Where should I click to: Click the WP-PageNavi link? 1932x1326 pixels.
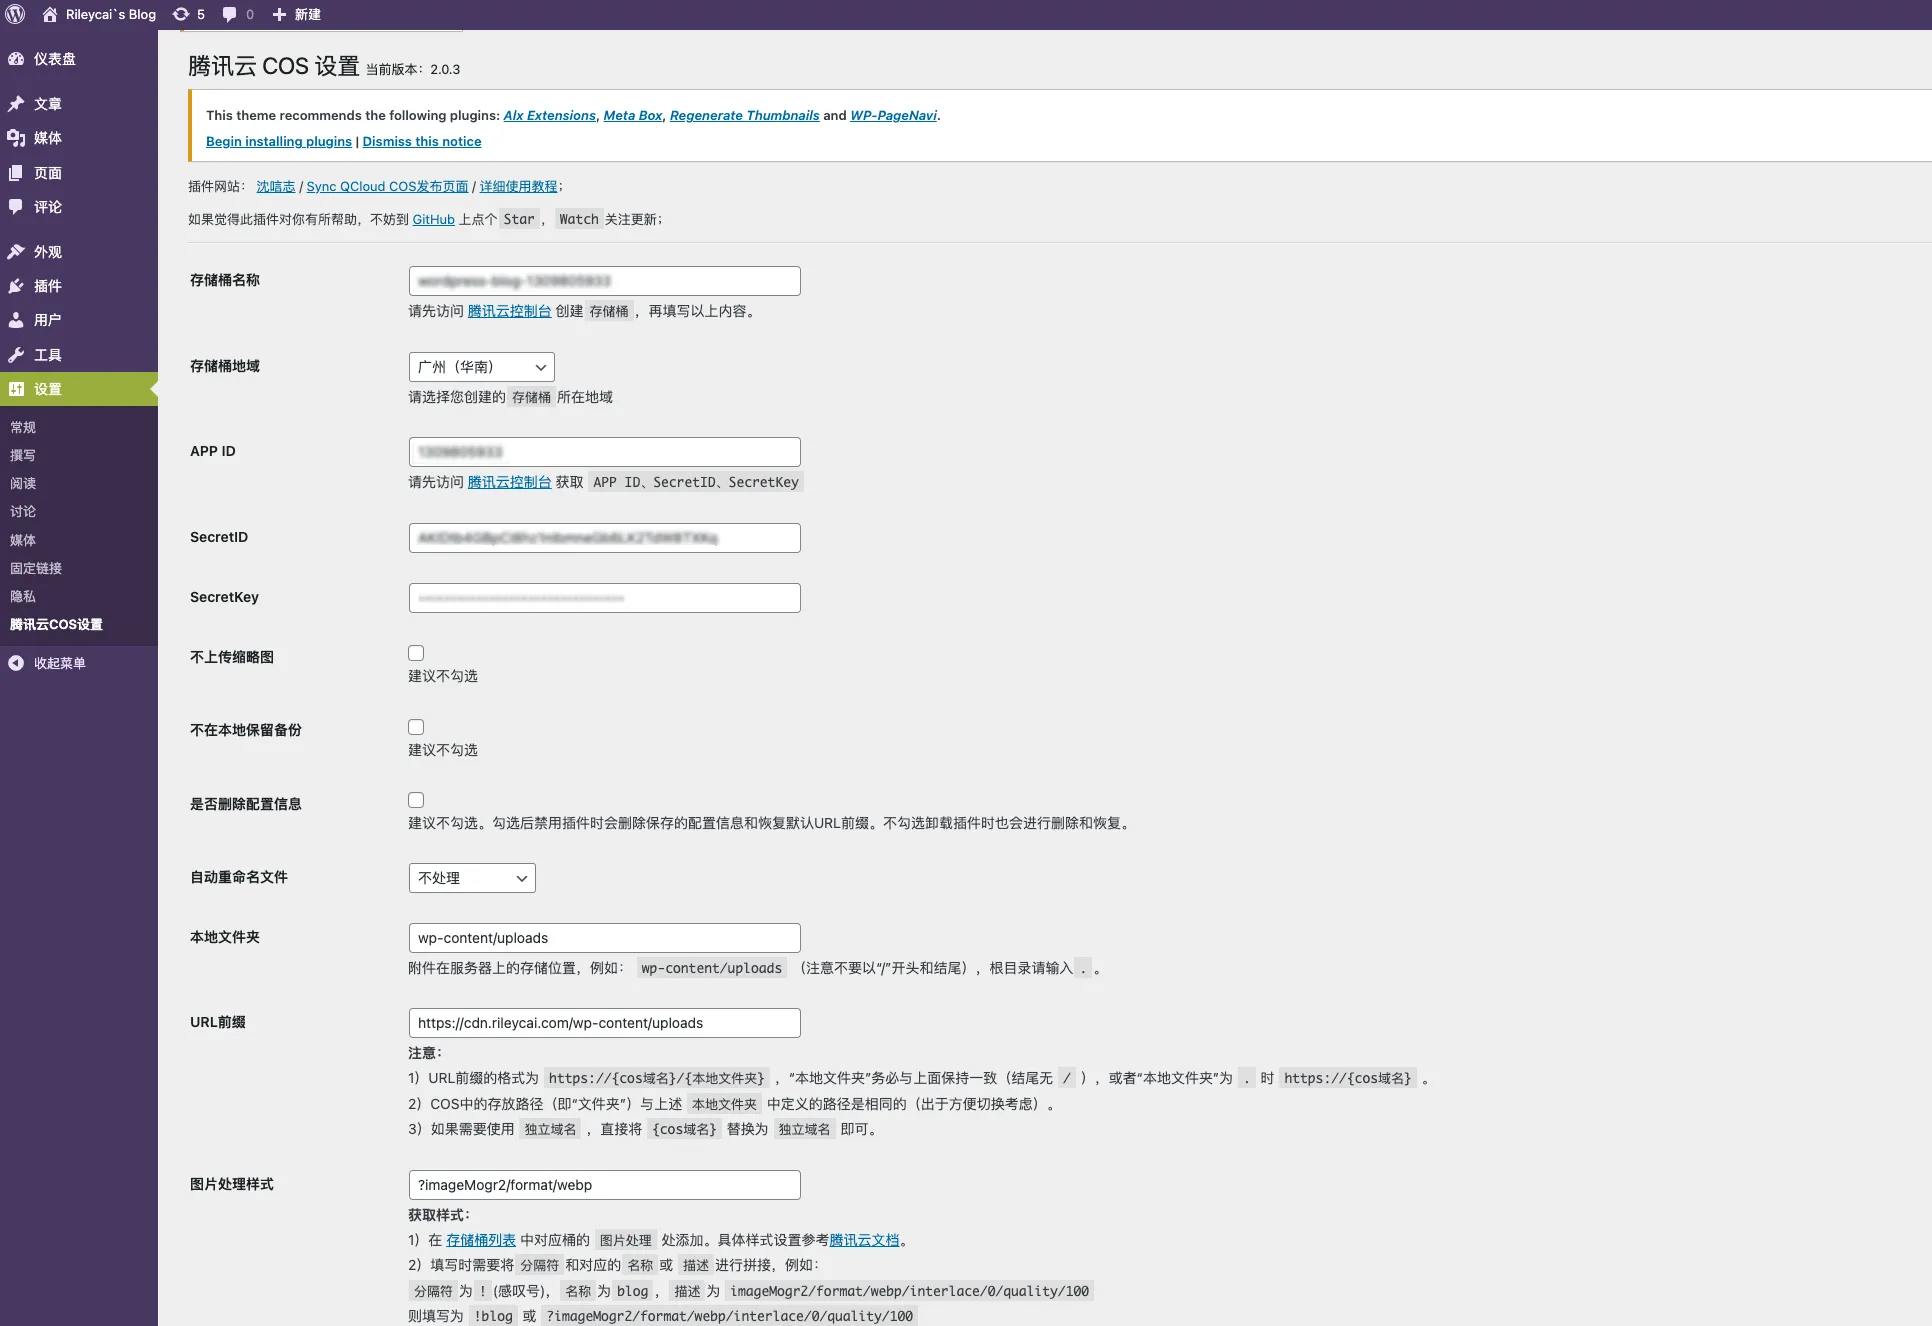point(893,115)
